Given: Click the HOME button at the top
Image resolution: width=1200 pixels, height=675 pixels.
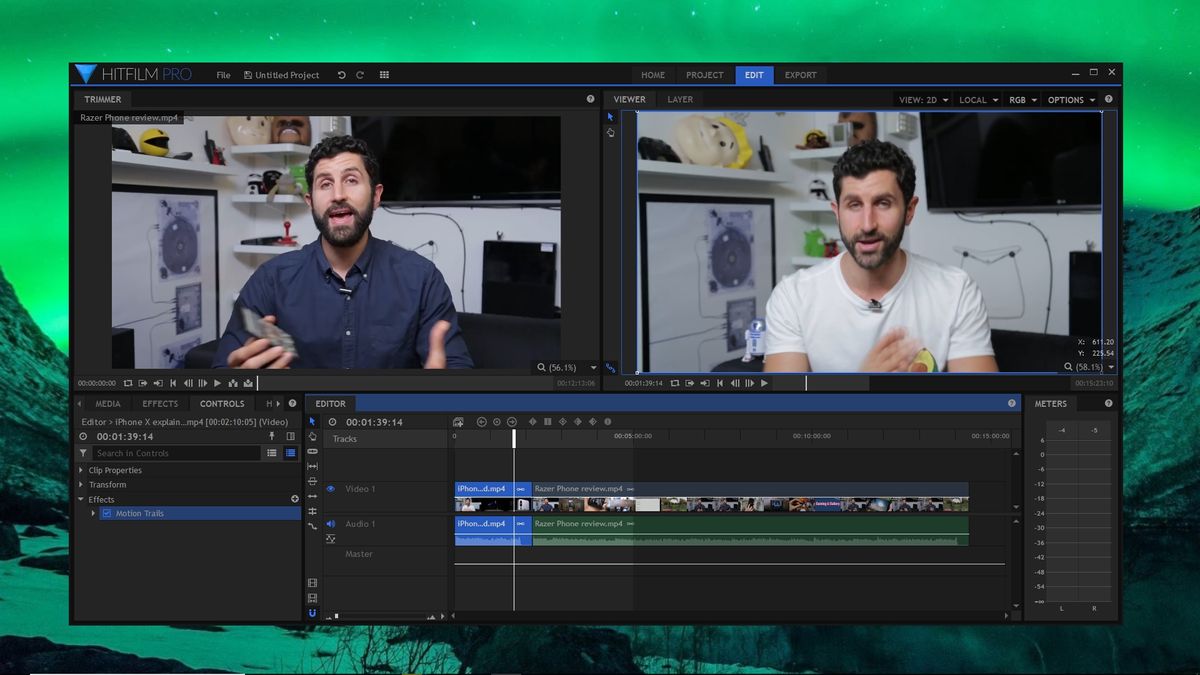Looking at the screenshot, I should point(653,75).
